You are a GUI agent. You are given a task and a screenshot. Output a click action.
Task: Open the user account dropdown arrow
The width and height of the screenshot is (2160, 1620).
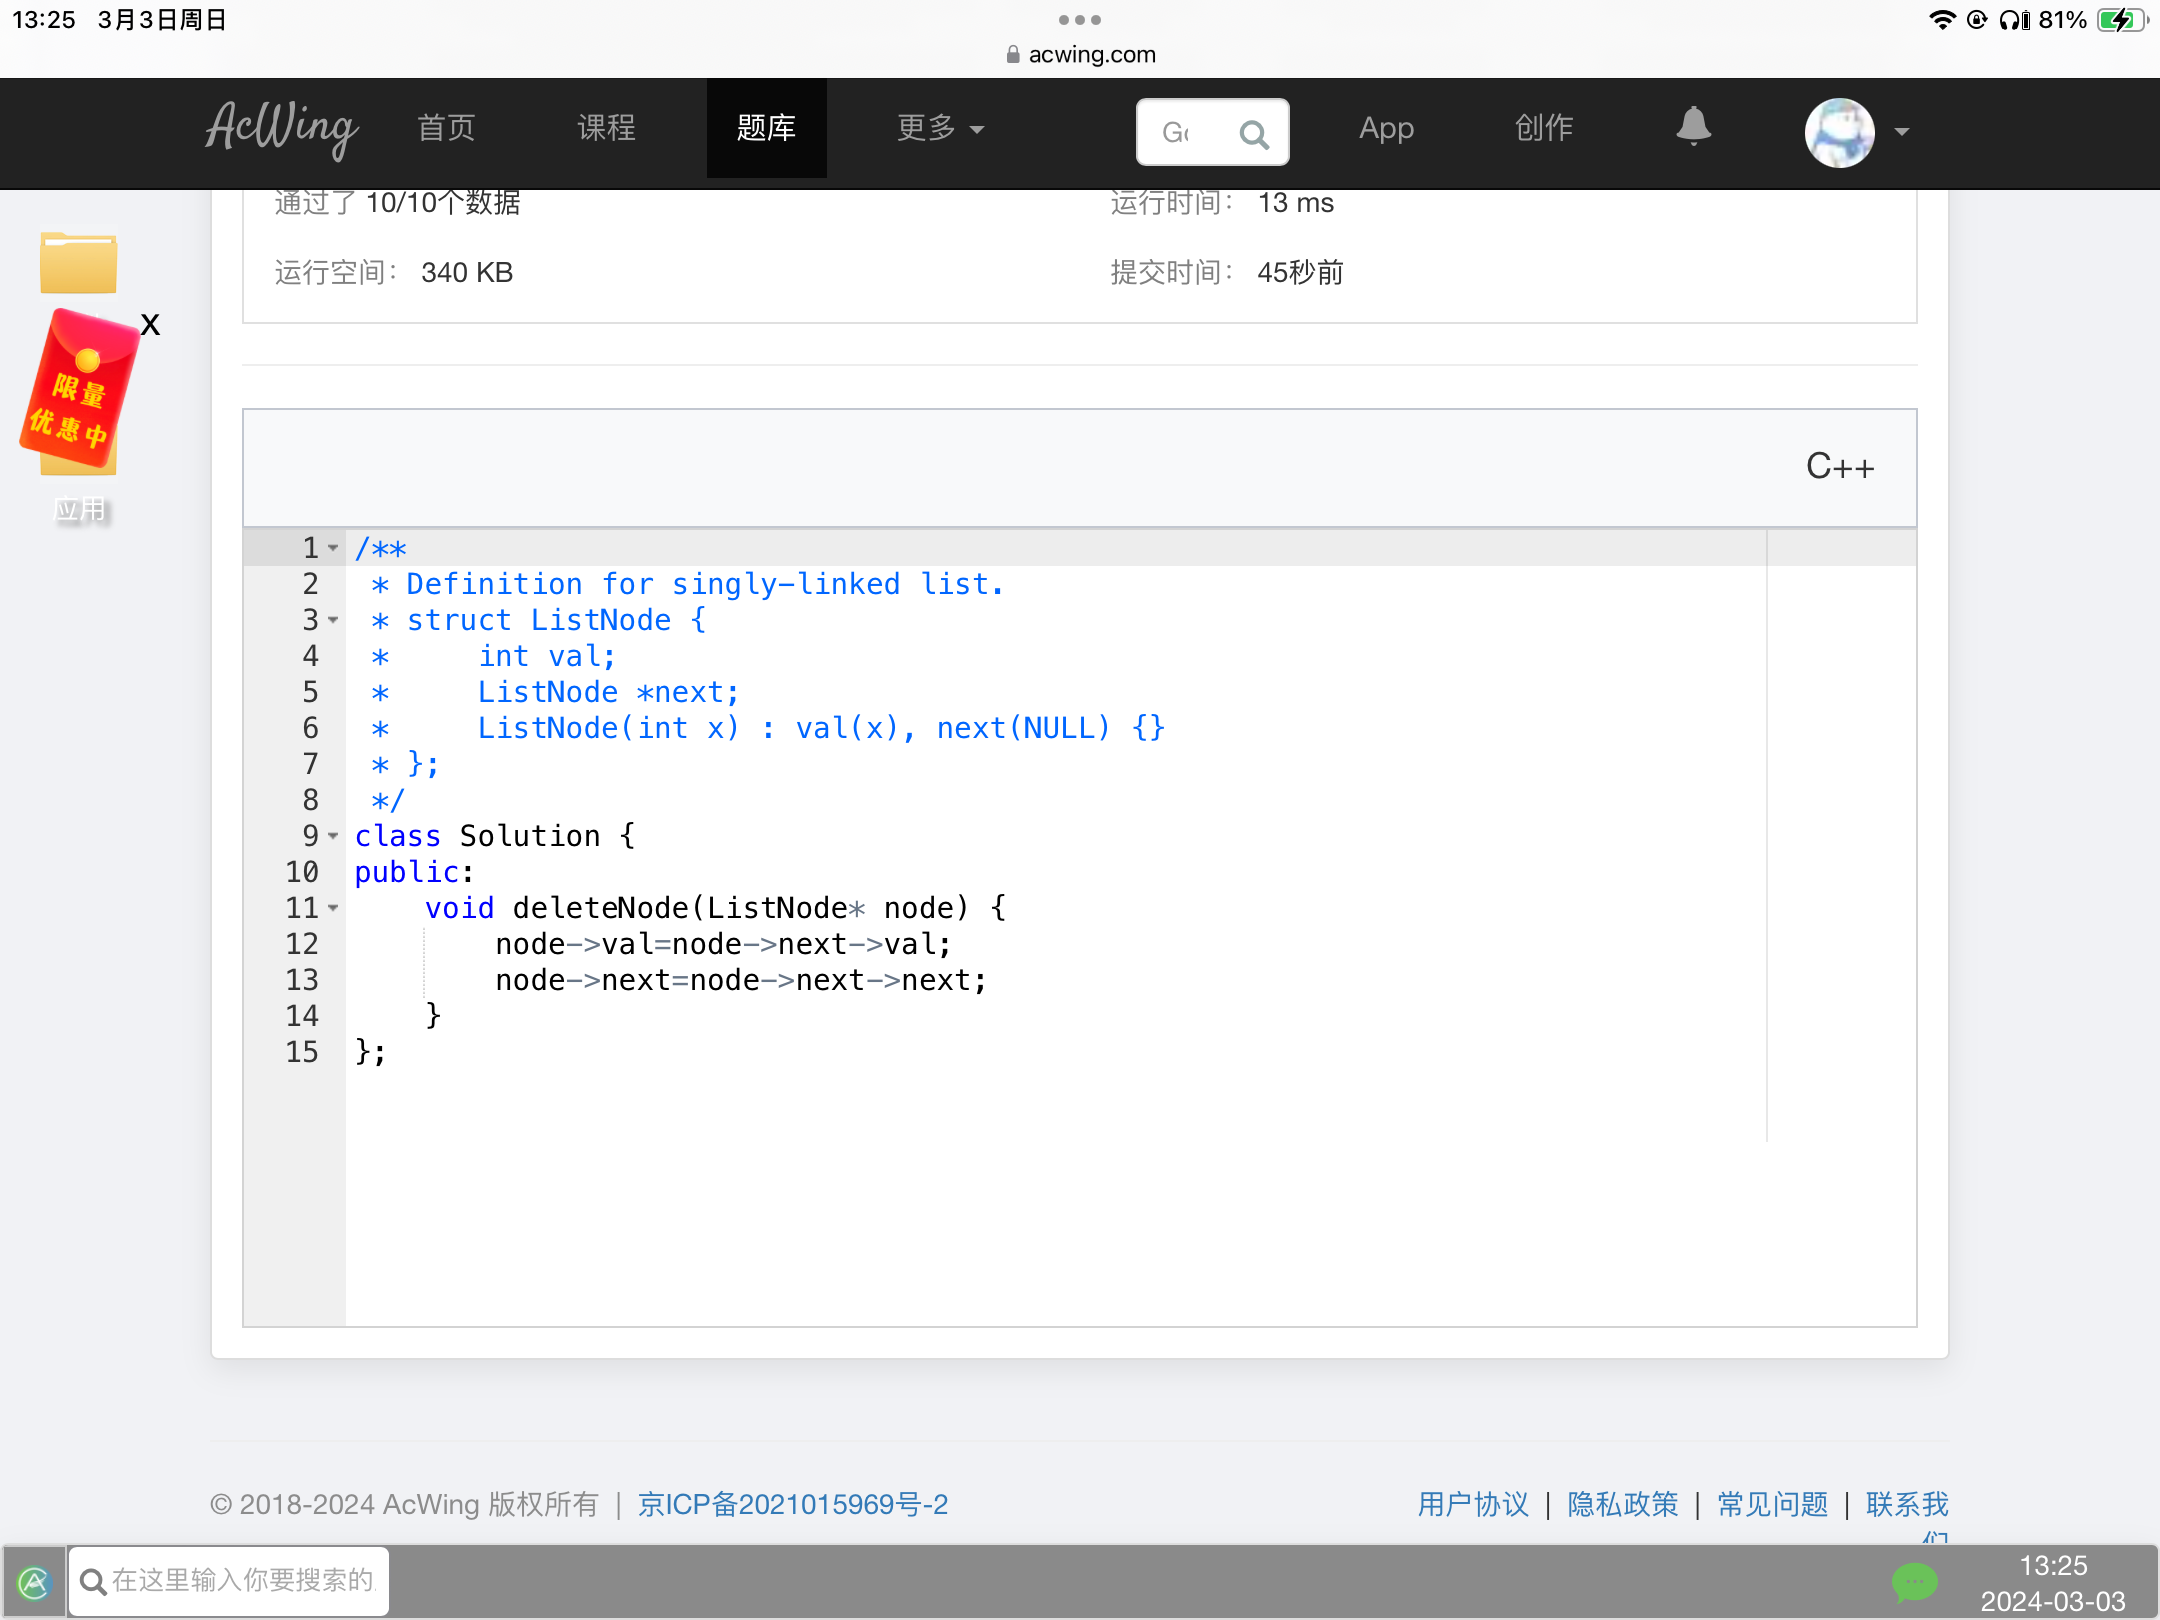click(x=1902, y=132)
